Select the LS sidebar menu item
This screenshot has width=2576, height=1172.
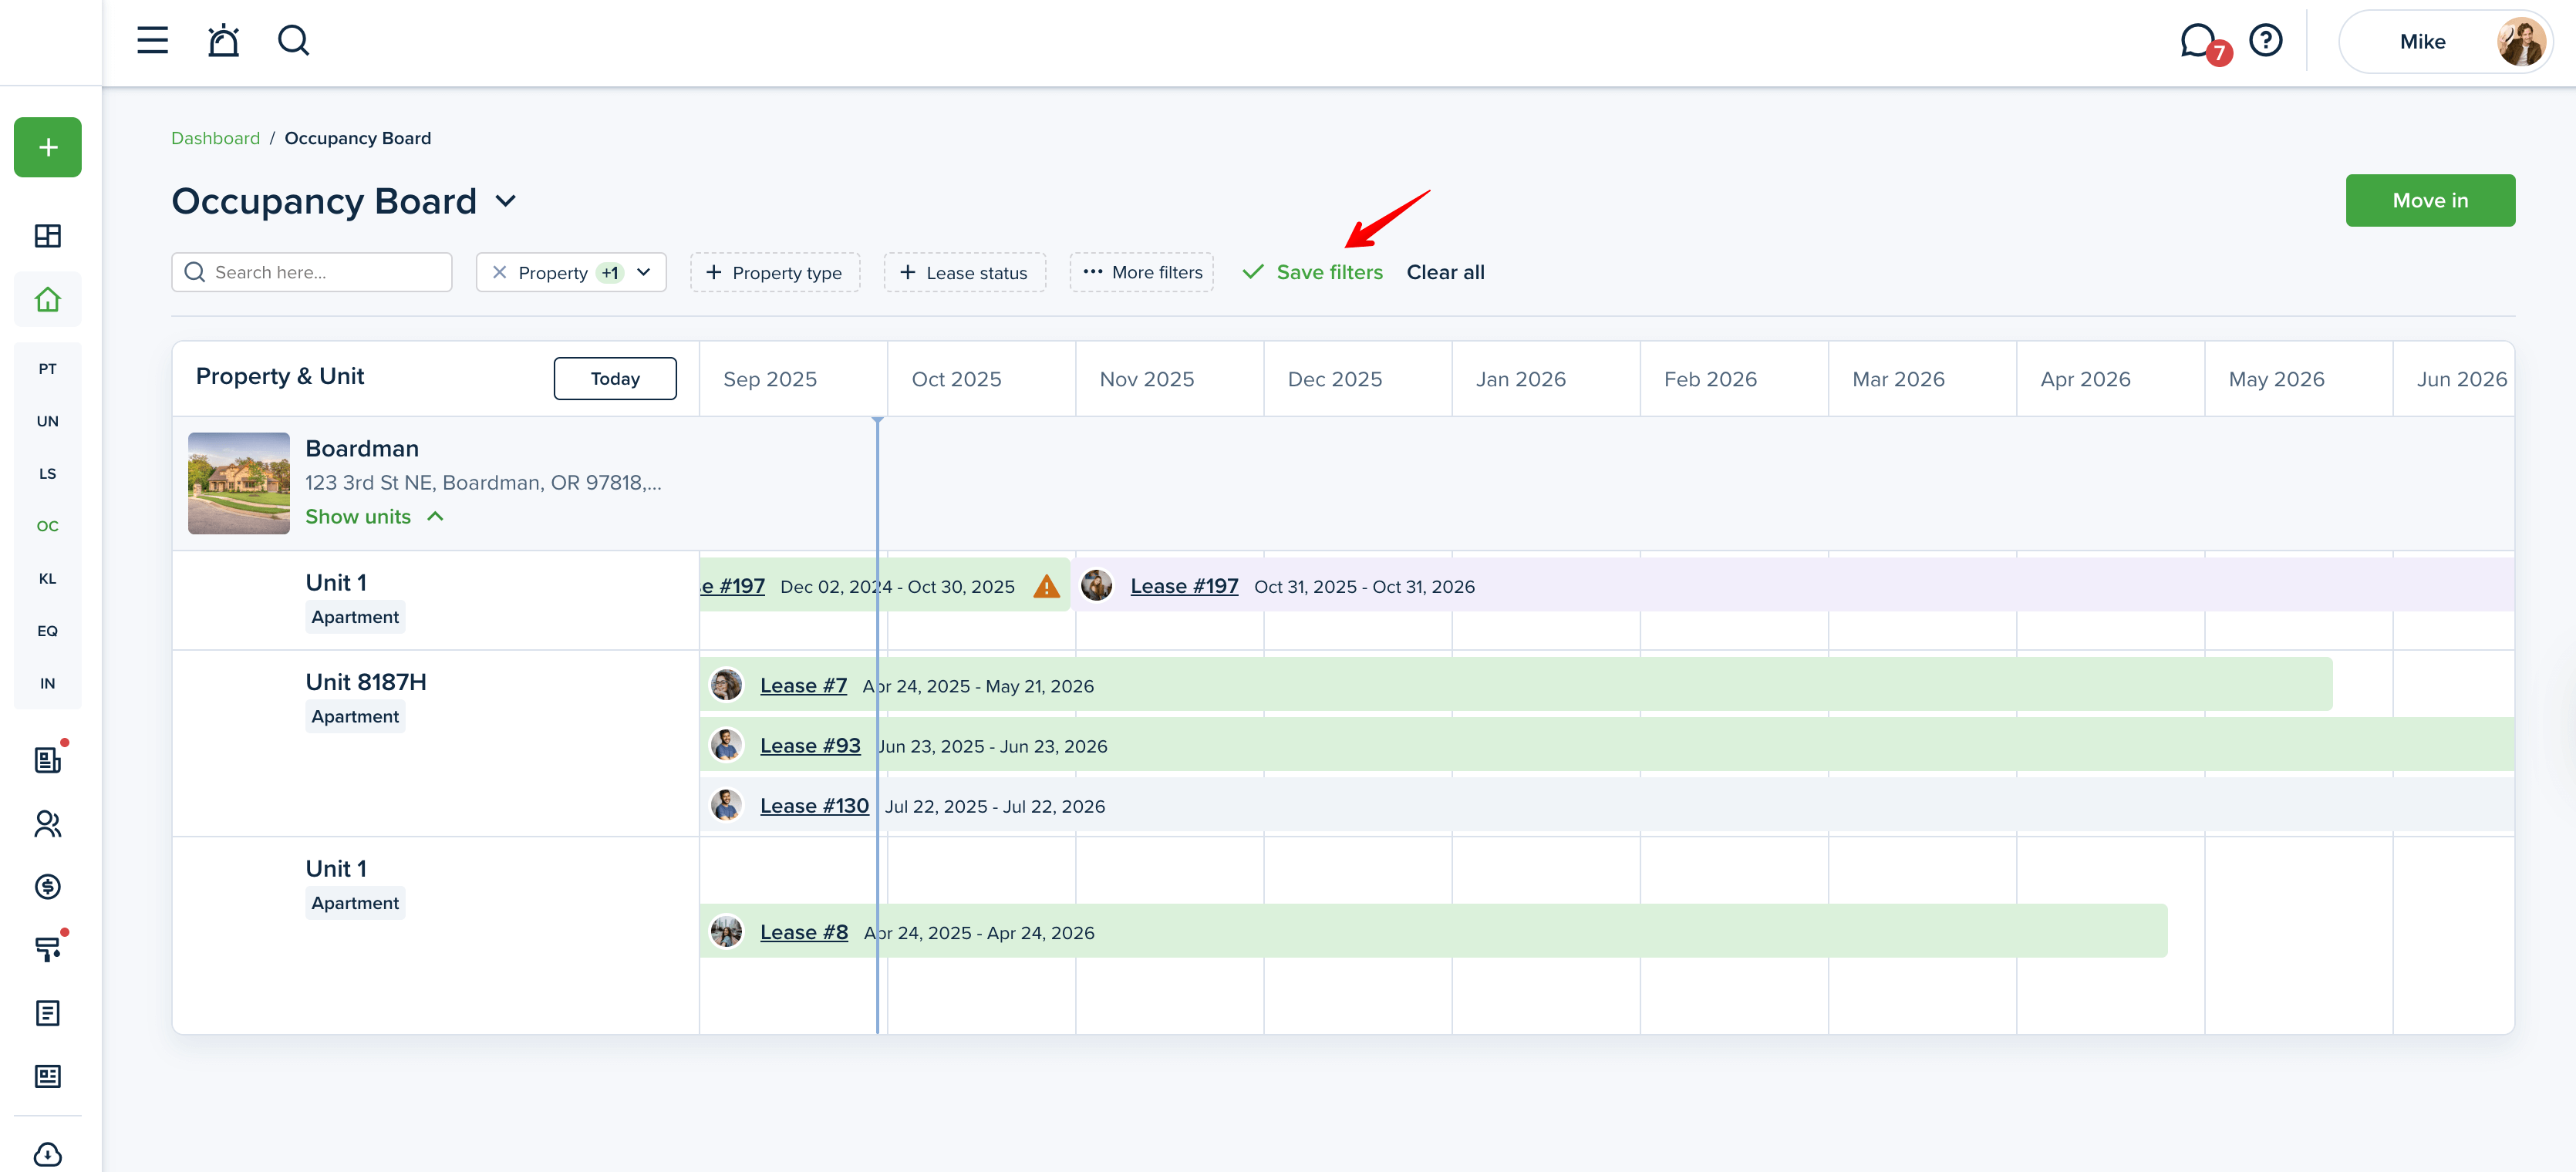48,474
